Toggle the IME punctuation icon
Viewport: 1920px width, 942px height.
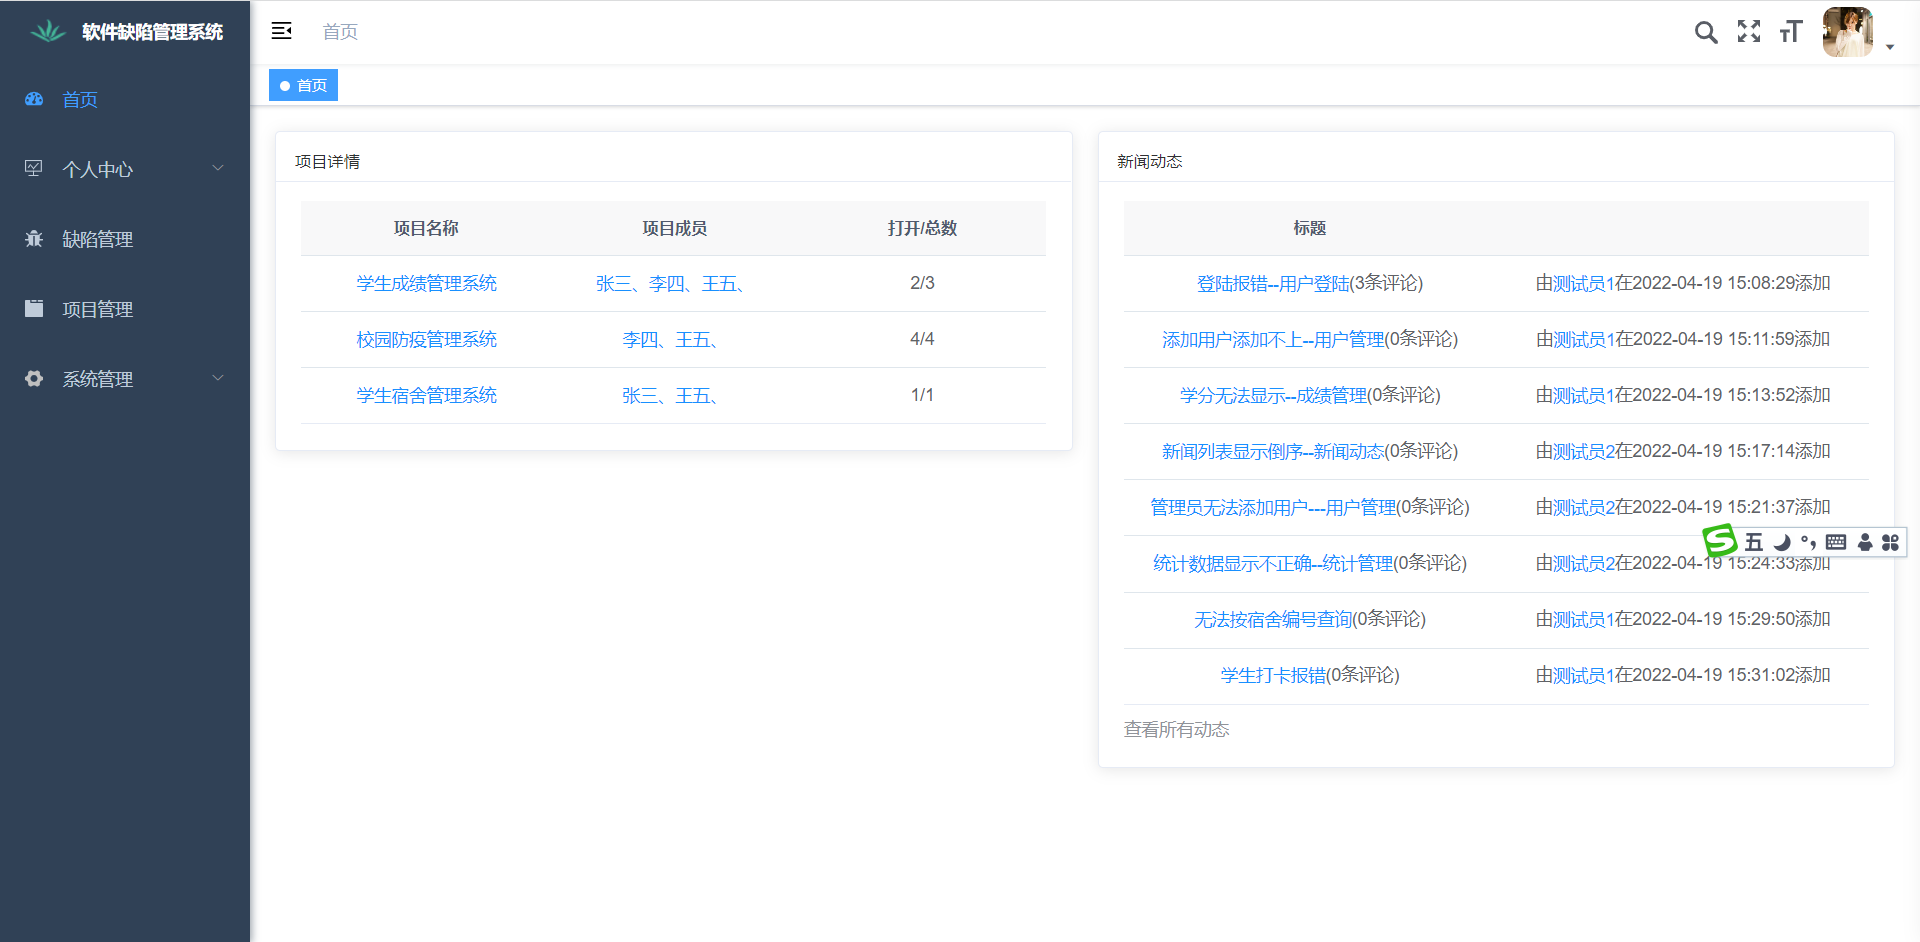tap(1808, 542)
